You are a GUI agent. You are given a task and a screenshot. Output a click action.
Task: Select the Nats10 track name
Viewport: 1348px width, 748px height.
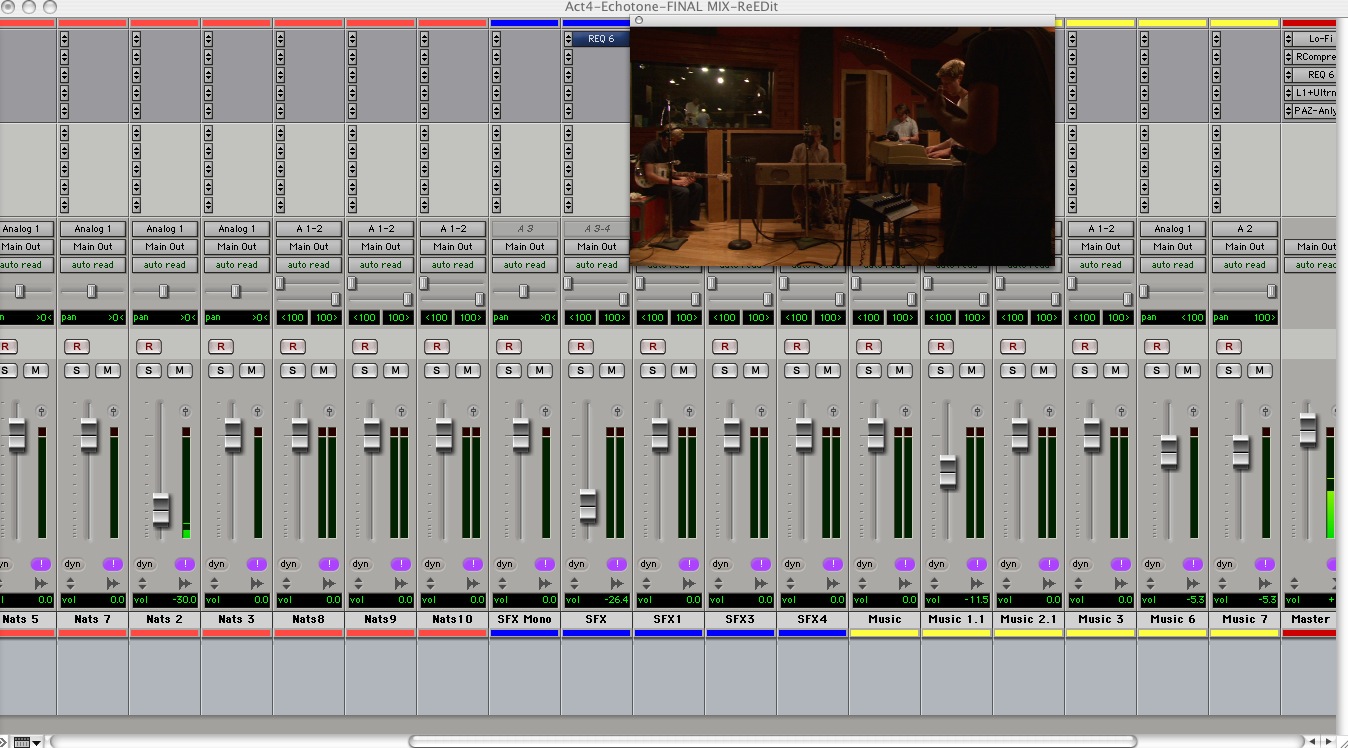(x=453, y=619)
